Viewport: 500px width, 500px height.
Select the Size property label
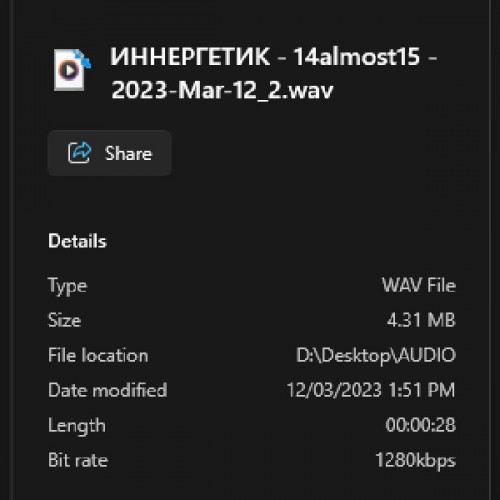[x=64, y=320]
